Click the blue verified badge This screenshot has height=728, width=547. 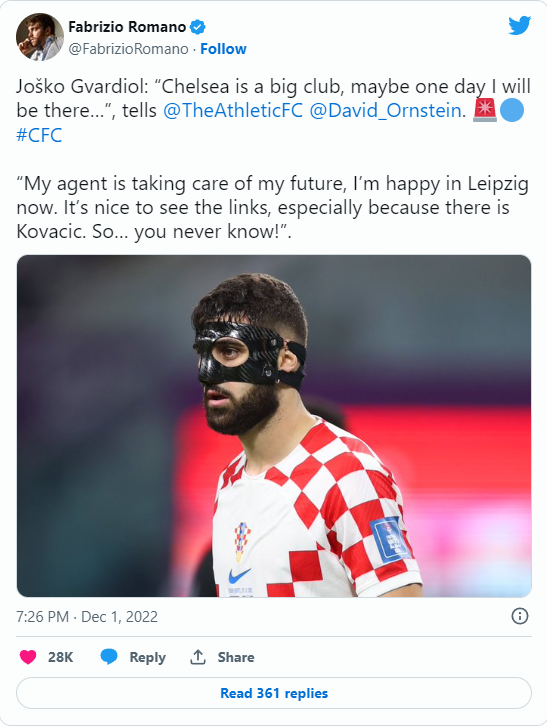click(198, 27)
